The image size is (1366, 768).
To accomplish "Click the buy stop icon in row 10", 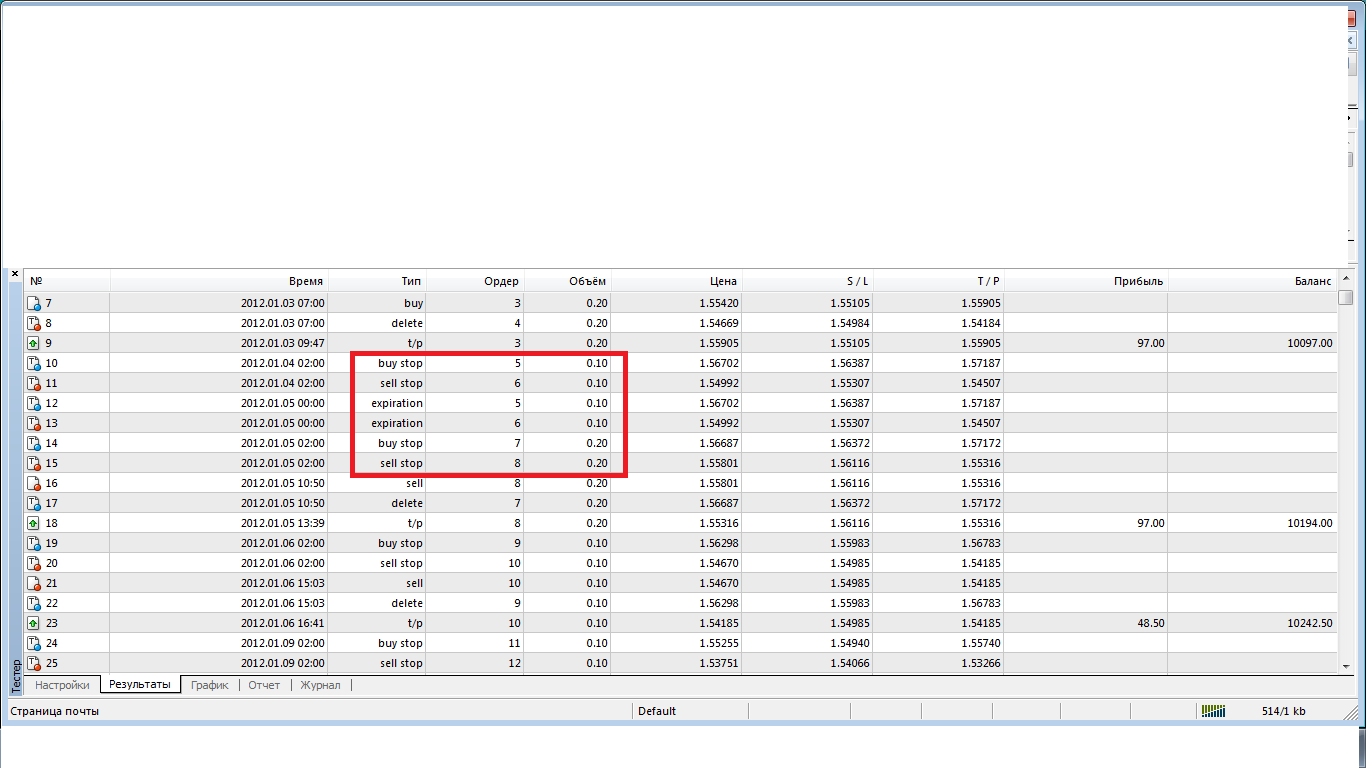I will click(34, 363).
